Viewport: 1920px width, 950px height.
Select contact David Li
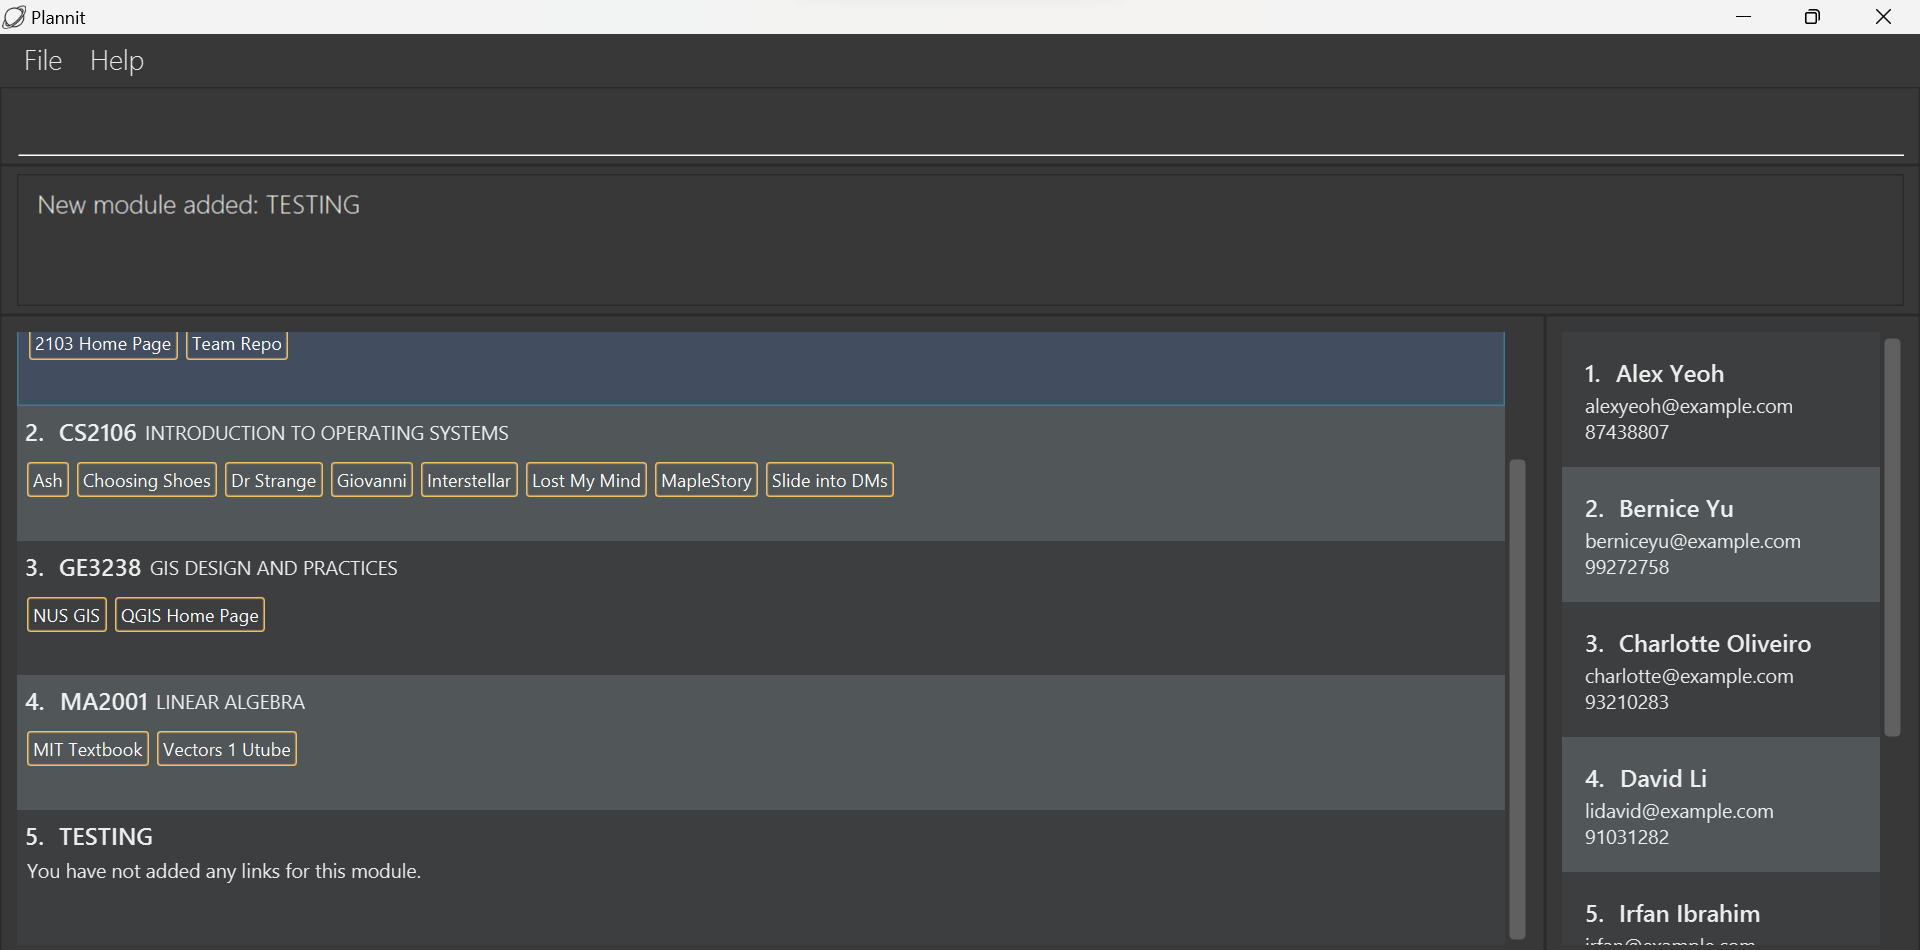(x=1720, y=805)
